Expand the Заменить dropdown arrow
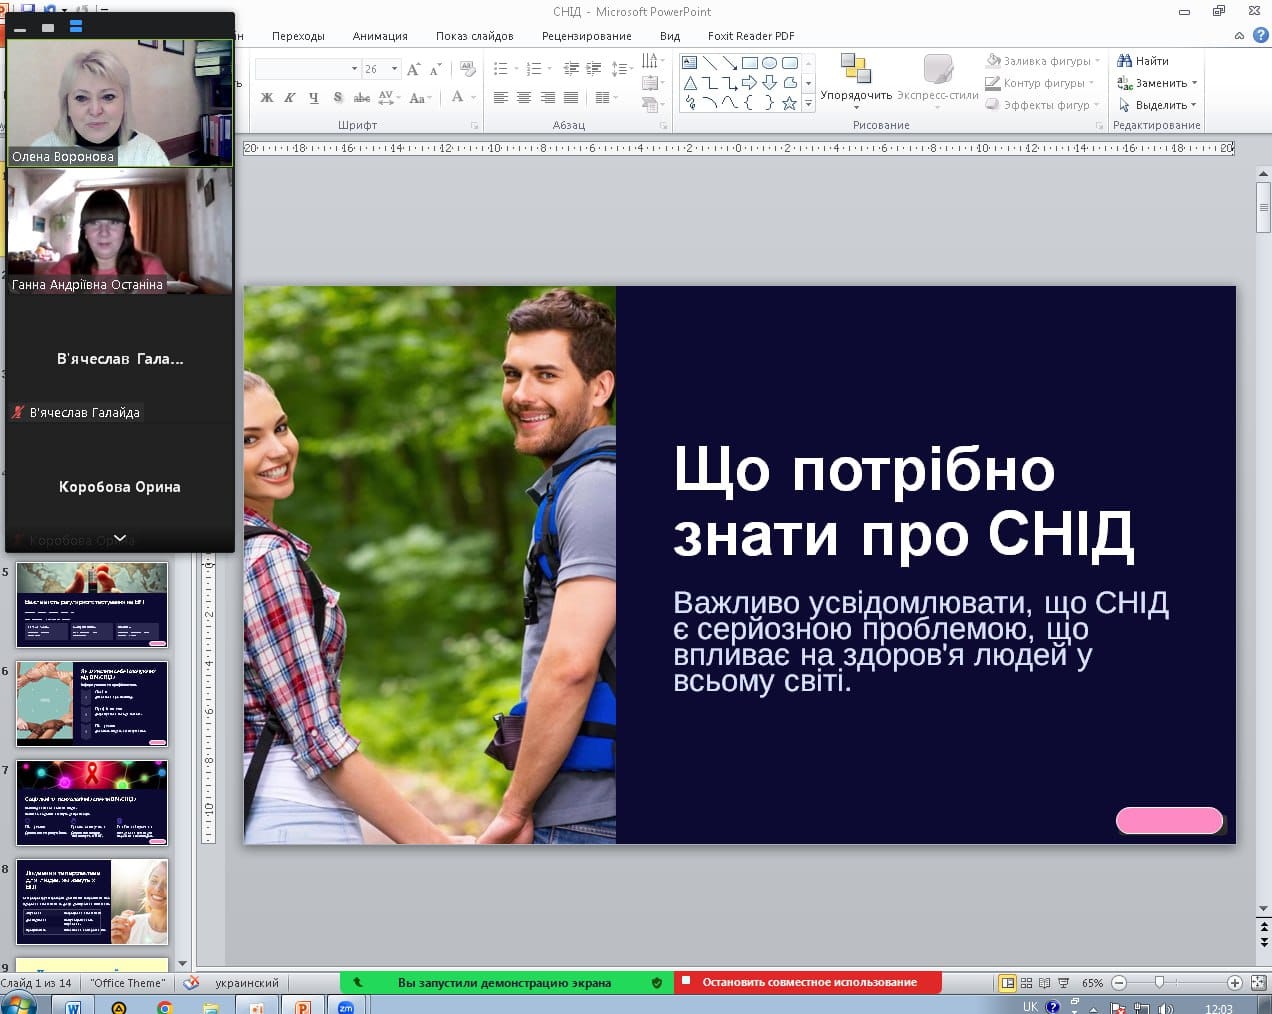 [1194, 83]
